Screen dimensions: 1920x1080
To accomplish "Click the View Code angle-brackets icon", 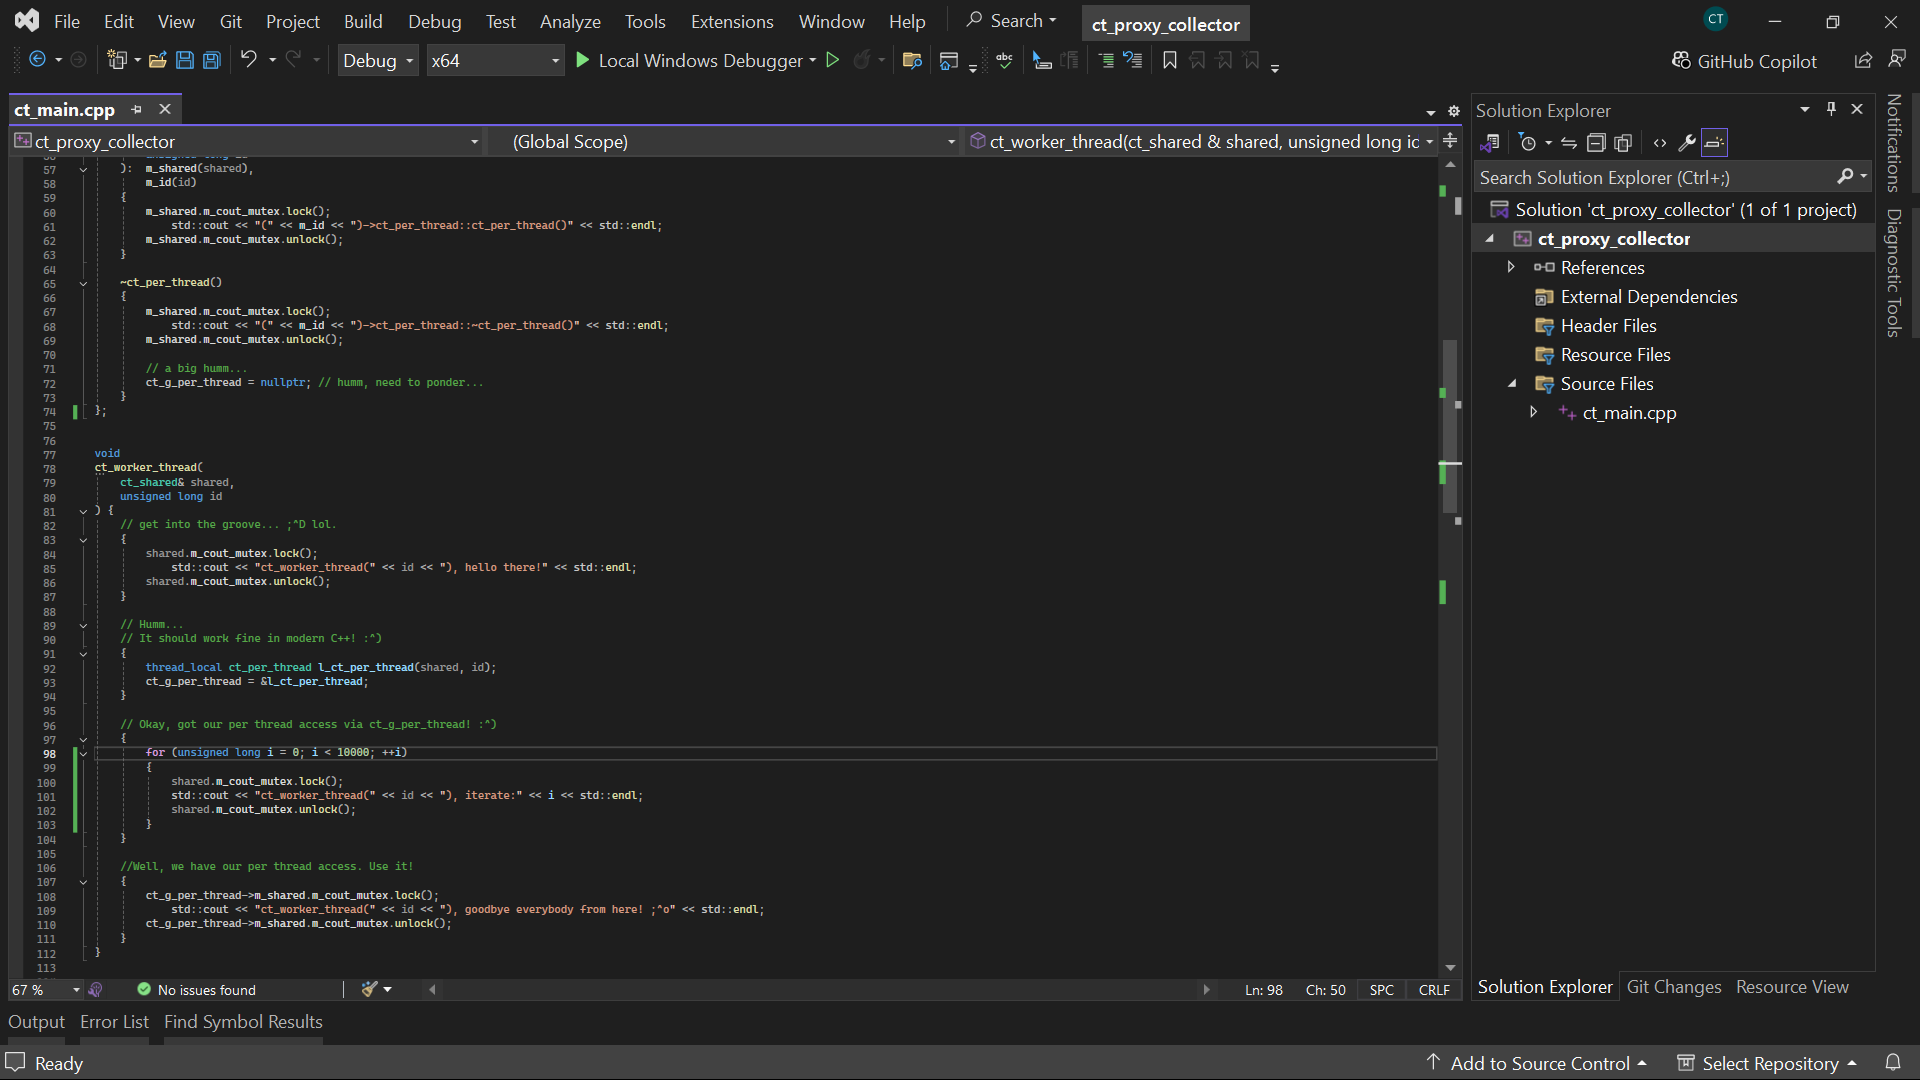I will pyautogui.click(x=1660, y=143).
